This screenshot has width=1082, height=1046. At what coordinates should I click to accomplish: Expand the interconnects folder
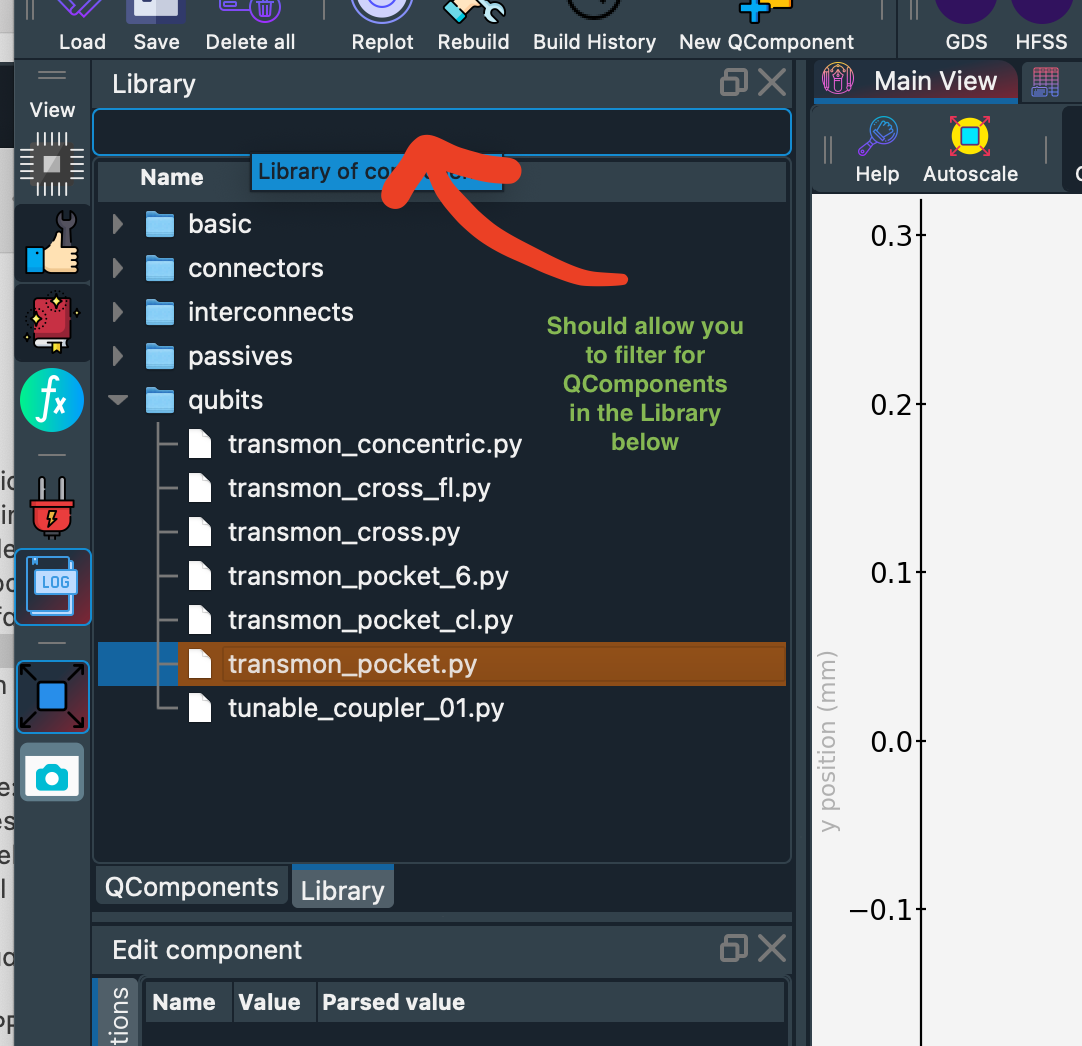(x=118, y=313)
